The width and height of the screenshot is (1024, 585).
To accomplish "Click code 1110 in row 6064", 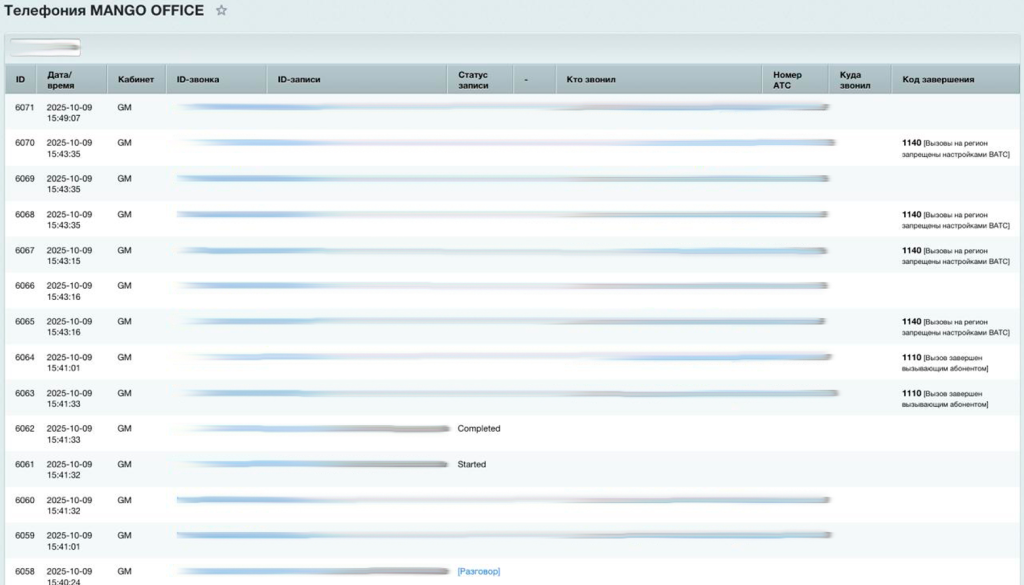I will (911, 357).
